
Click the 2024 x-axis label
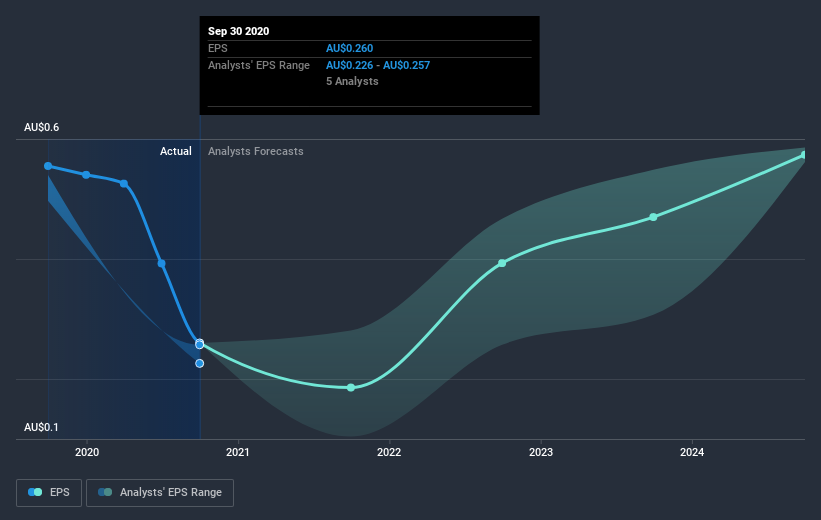click(691, 452)
